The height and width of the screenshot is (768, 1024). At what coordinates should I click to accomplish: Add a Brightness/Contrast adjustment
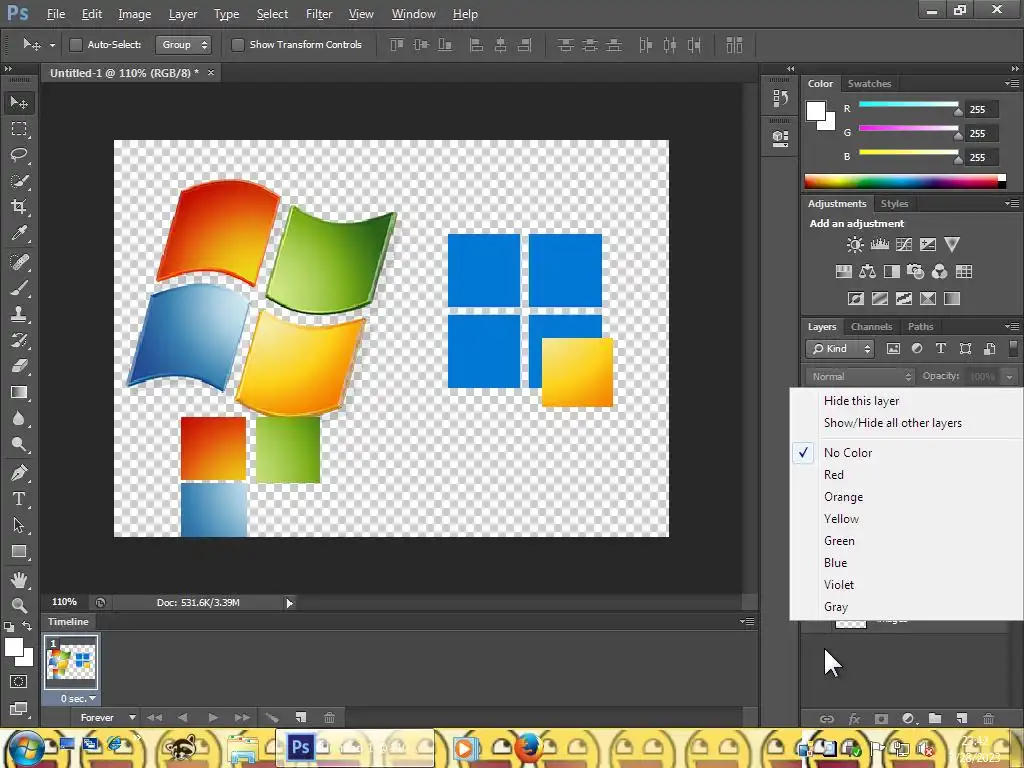click(x=855, y=245)
